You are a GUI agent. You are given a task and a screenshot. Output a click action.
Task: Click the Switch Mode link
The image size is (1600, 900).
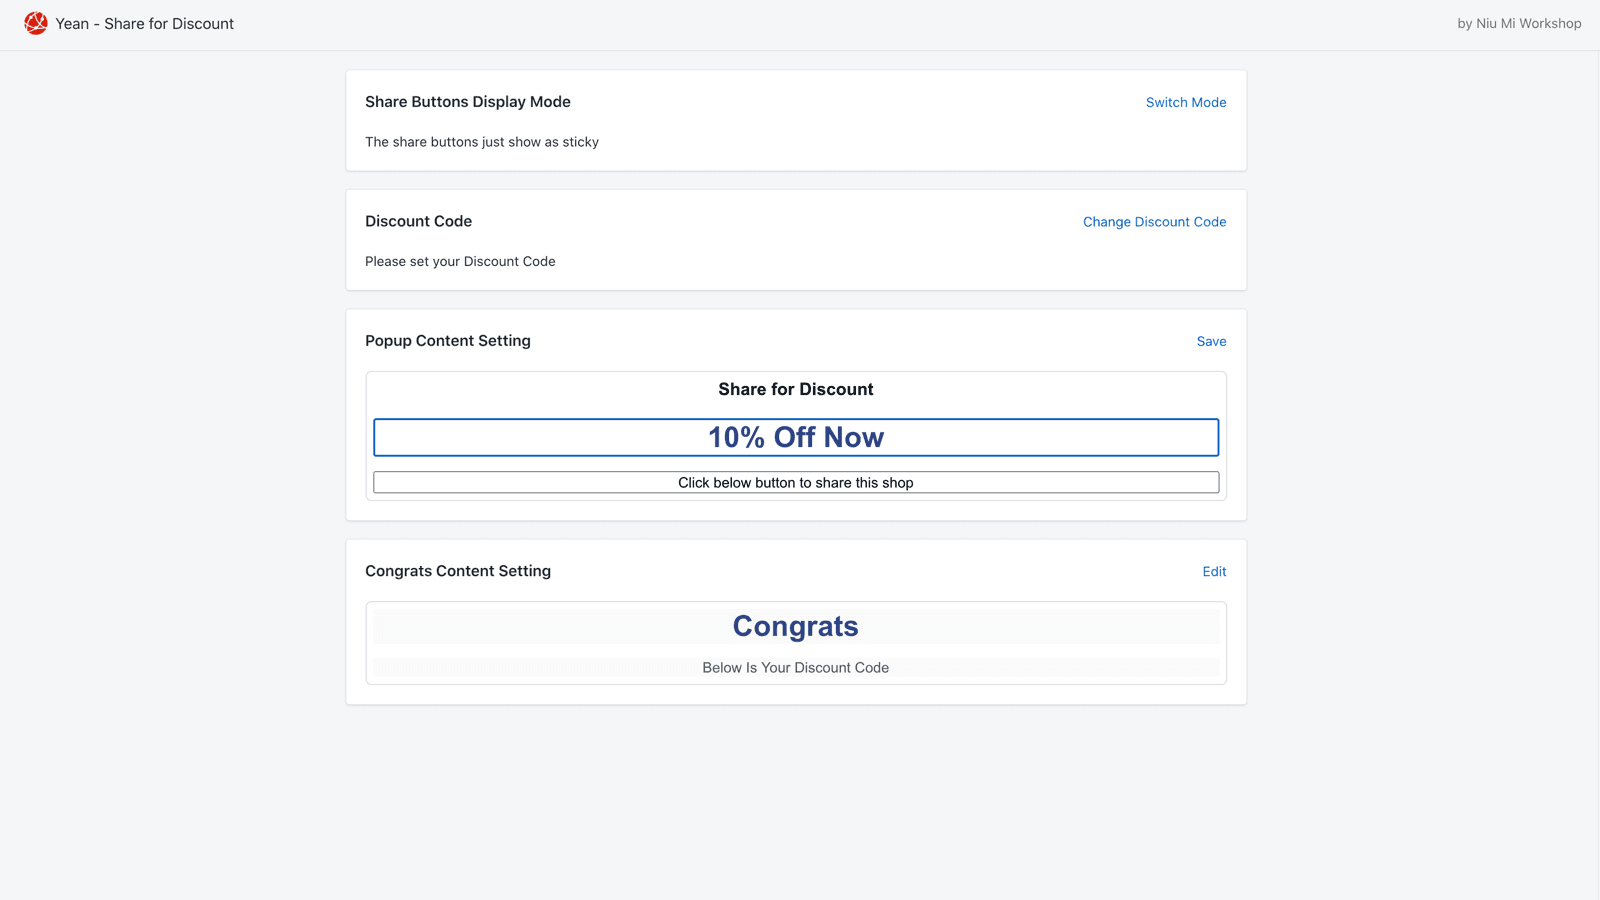pyautogui.click(x=1185, y=102)
